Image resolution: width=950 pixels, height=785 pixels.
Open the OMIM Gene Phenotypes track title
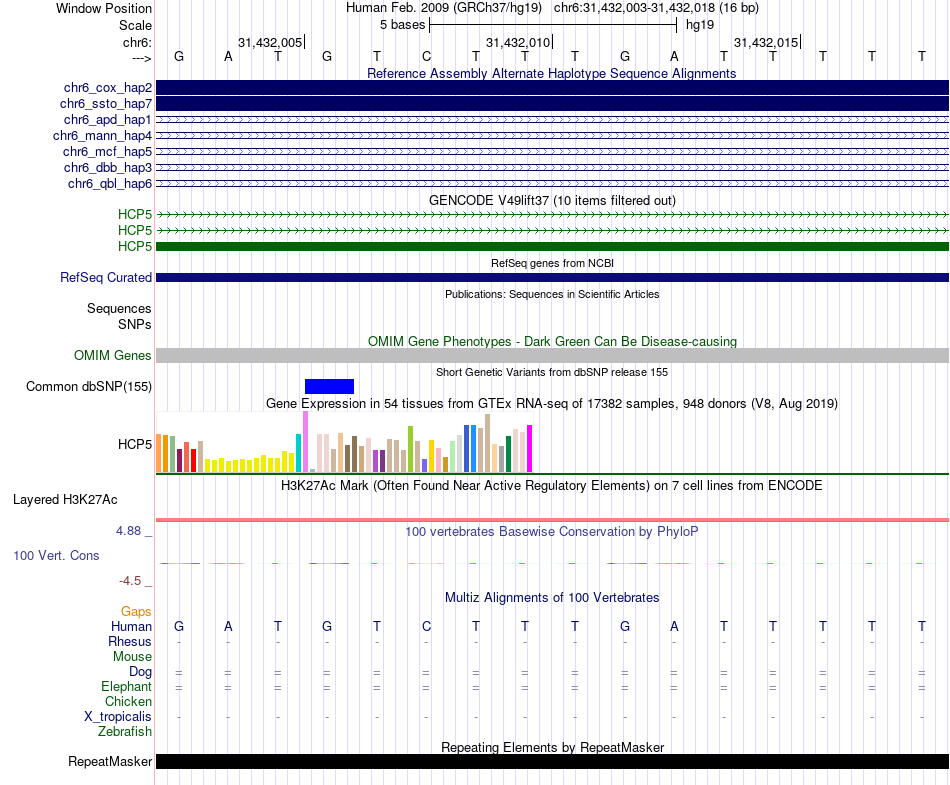[552, 341]
